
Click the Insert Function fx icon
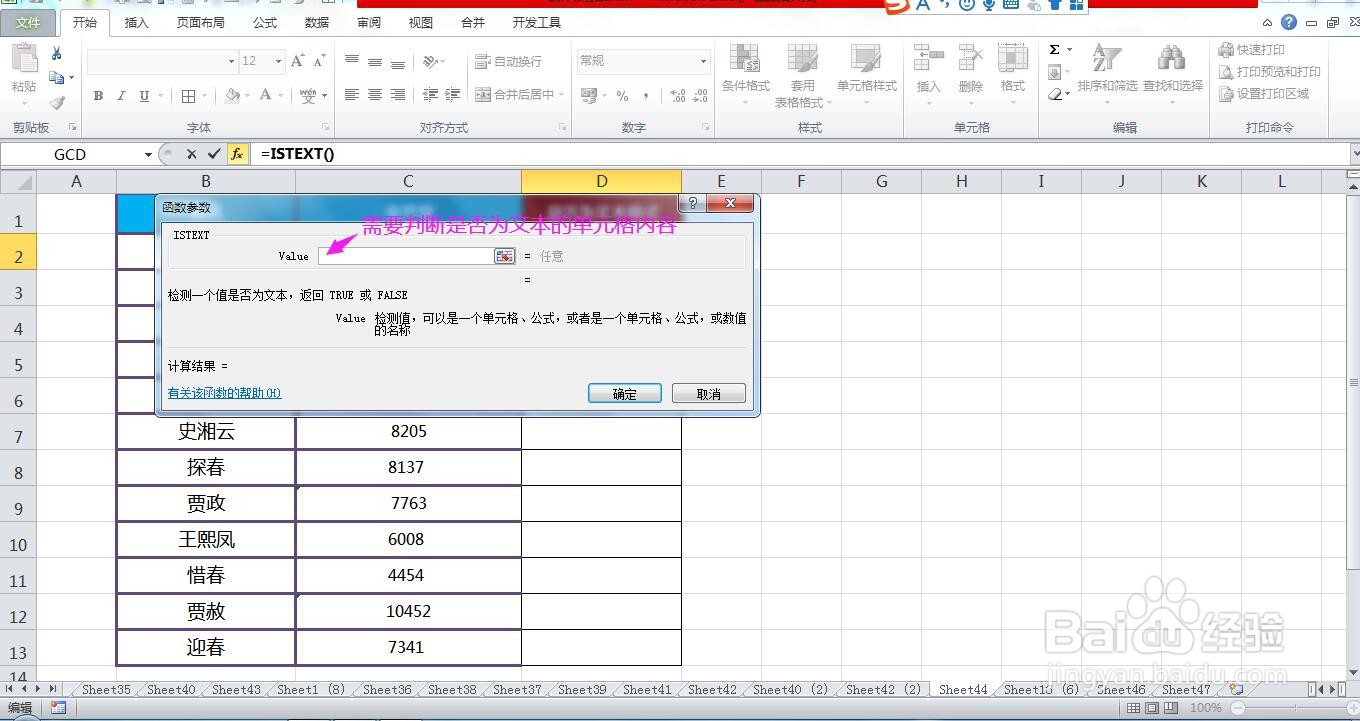point(237,154)
